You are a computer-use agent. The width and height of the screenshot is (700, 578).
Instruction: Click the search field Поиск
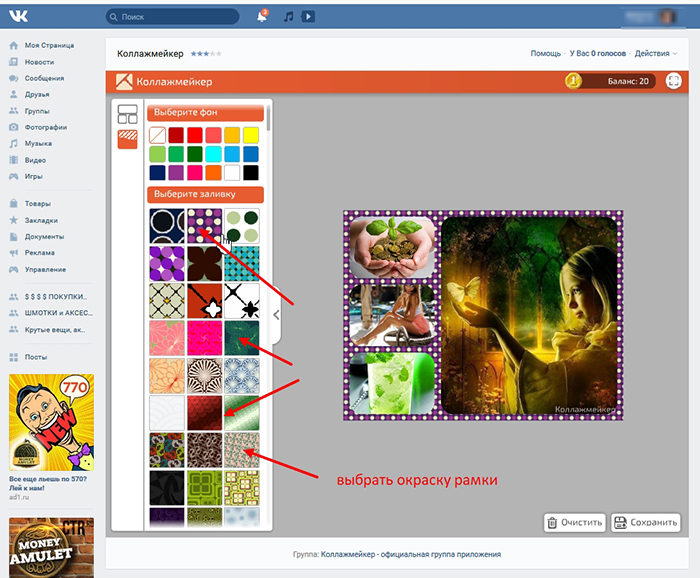tap(172, 17)
